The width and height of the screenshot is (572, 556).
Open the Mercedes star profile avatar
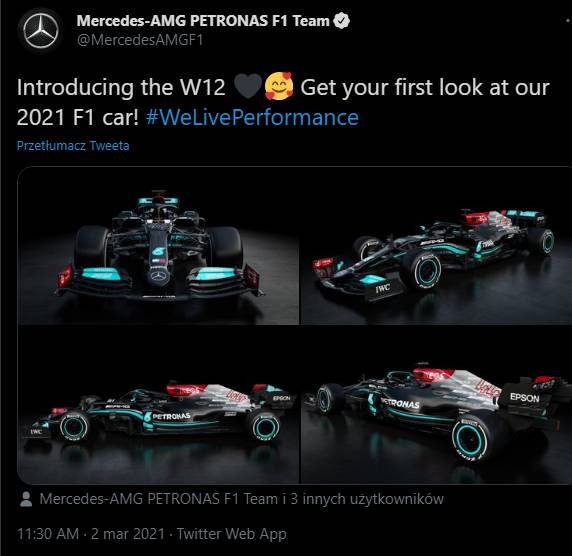tap(40, 31)
